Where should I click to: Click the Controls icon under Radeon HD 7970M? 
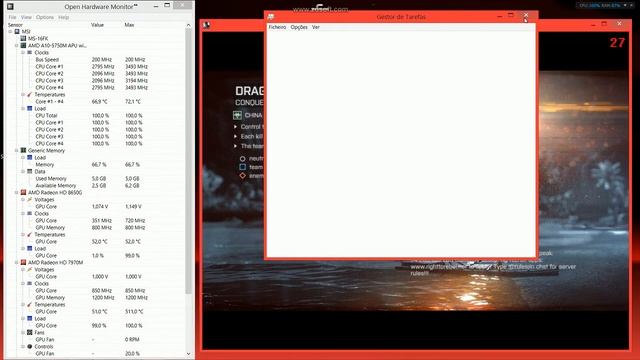tap(29, 347)
